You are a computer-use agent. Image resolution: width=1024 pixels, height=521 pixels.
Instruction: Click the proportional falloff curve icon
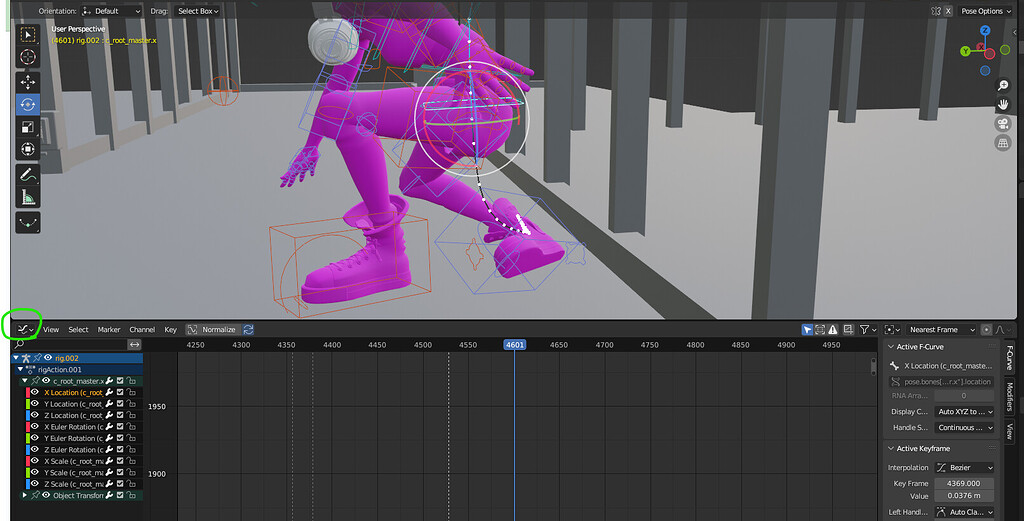(1000, 330)
